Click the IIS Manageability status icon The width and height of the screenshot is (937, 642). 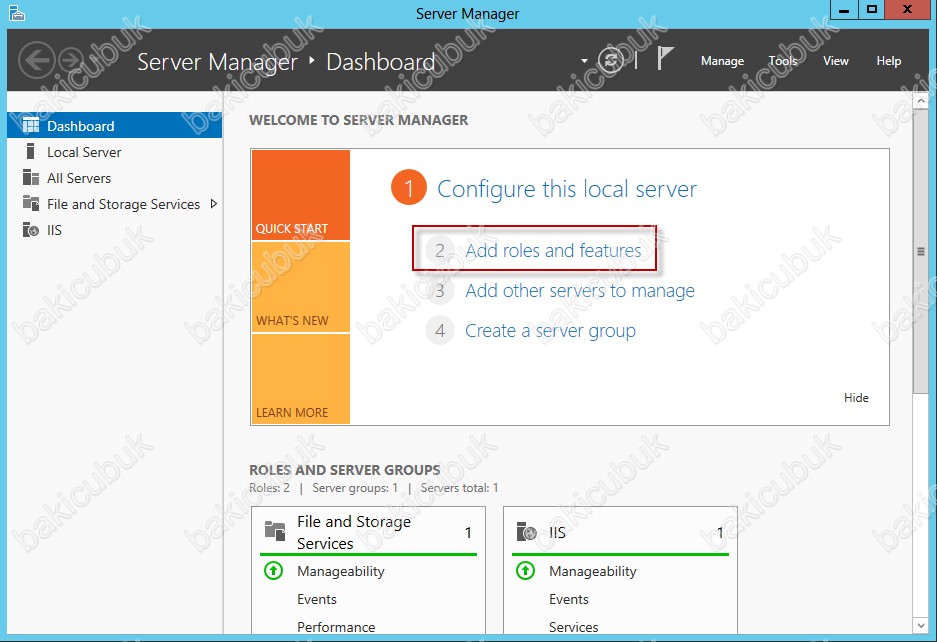click(525, 571)
